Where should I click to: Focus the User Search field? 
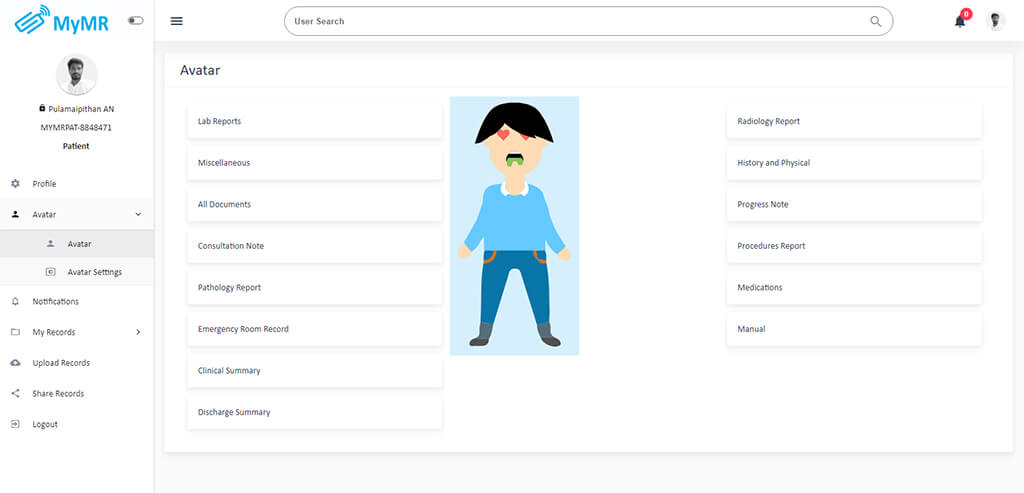(588, 21)
